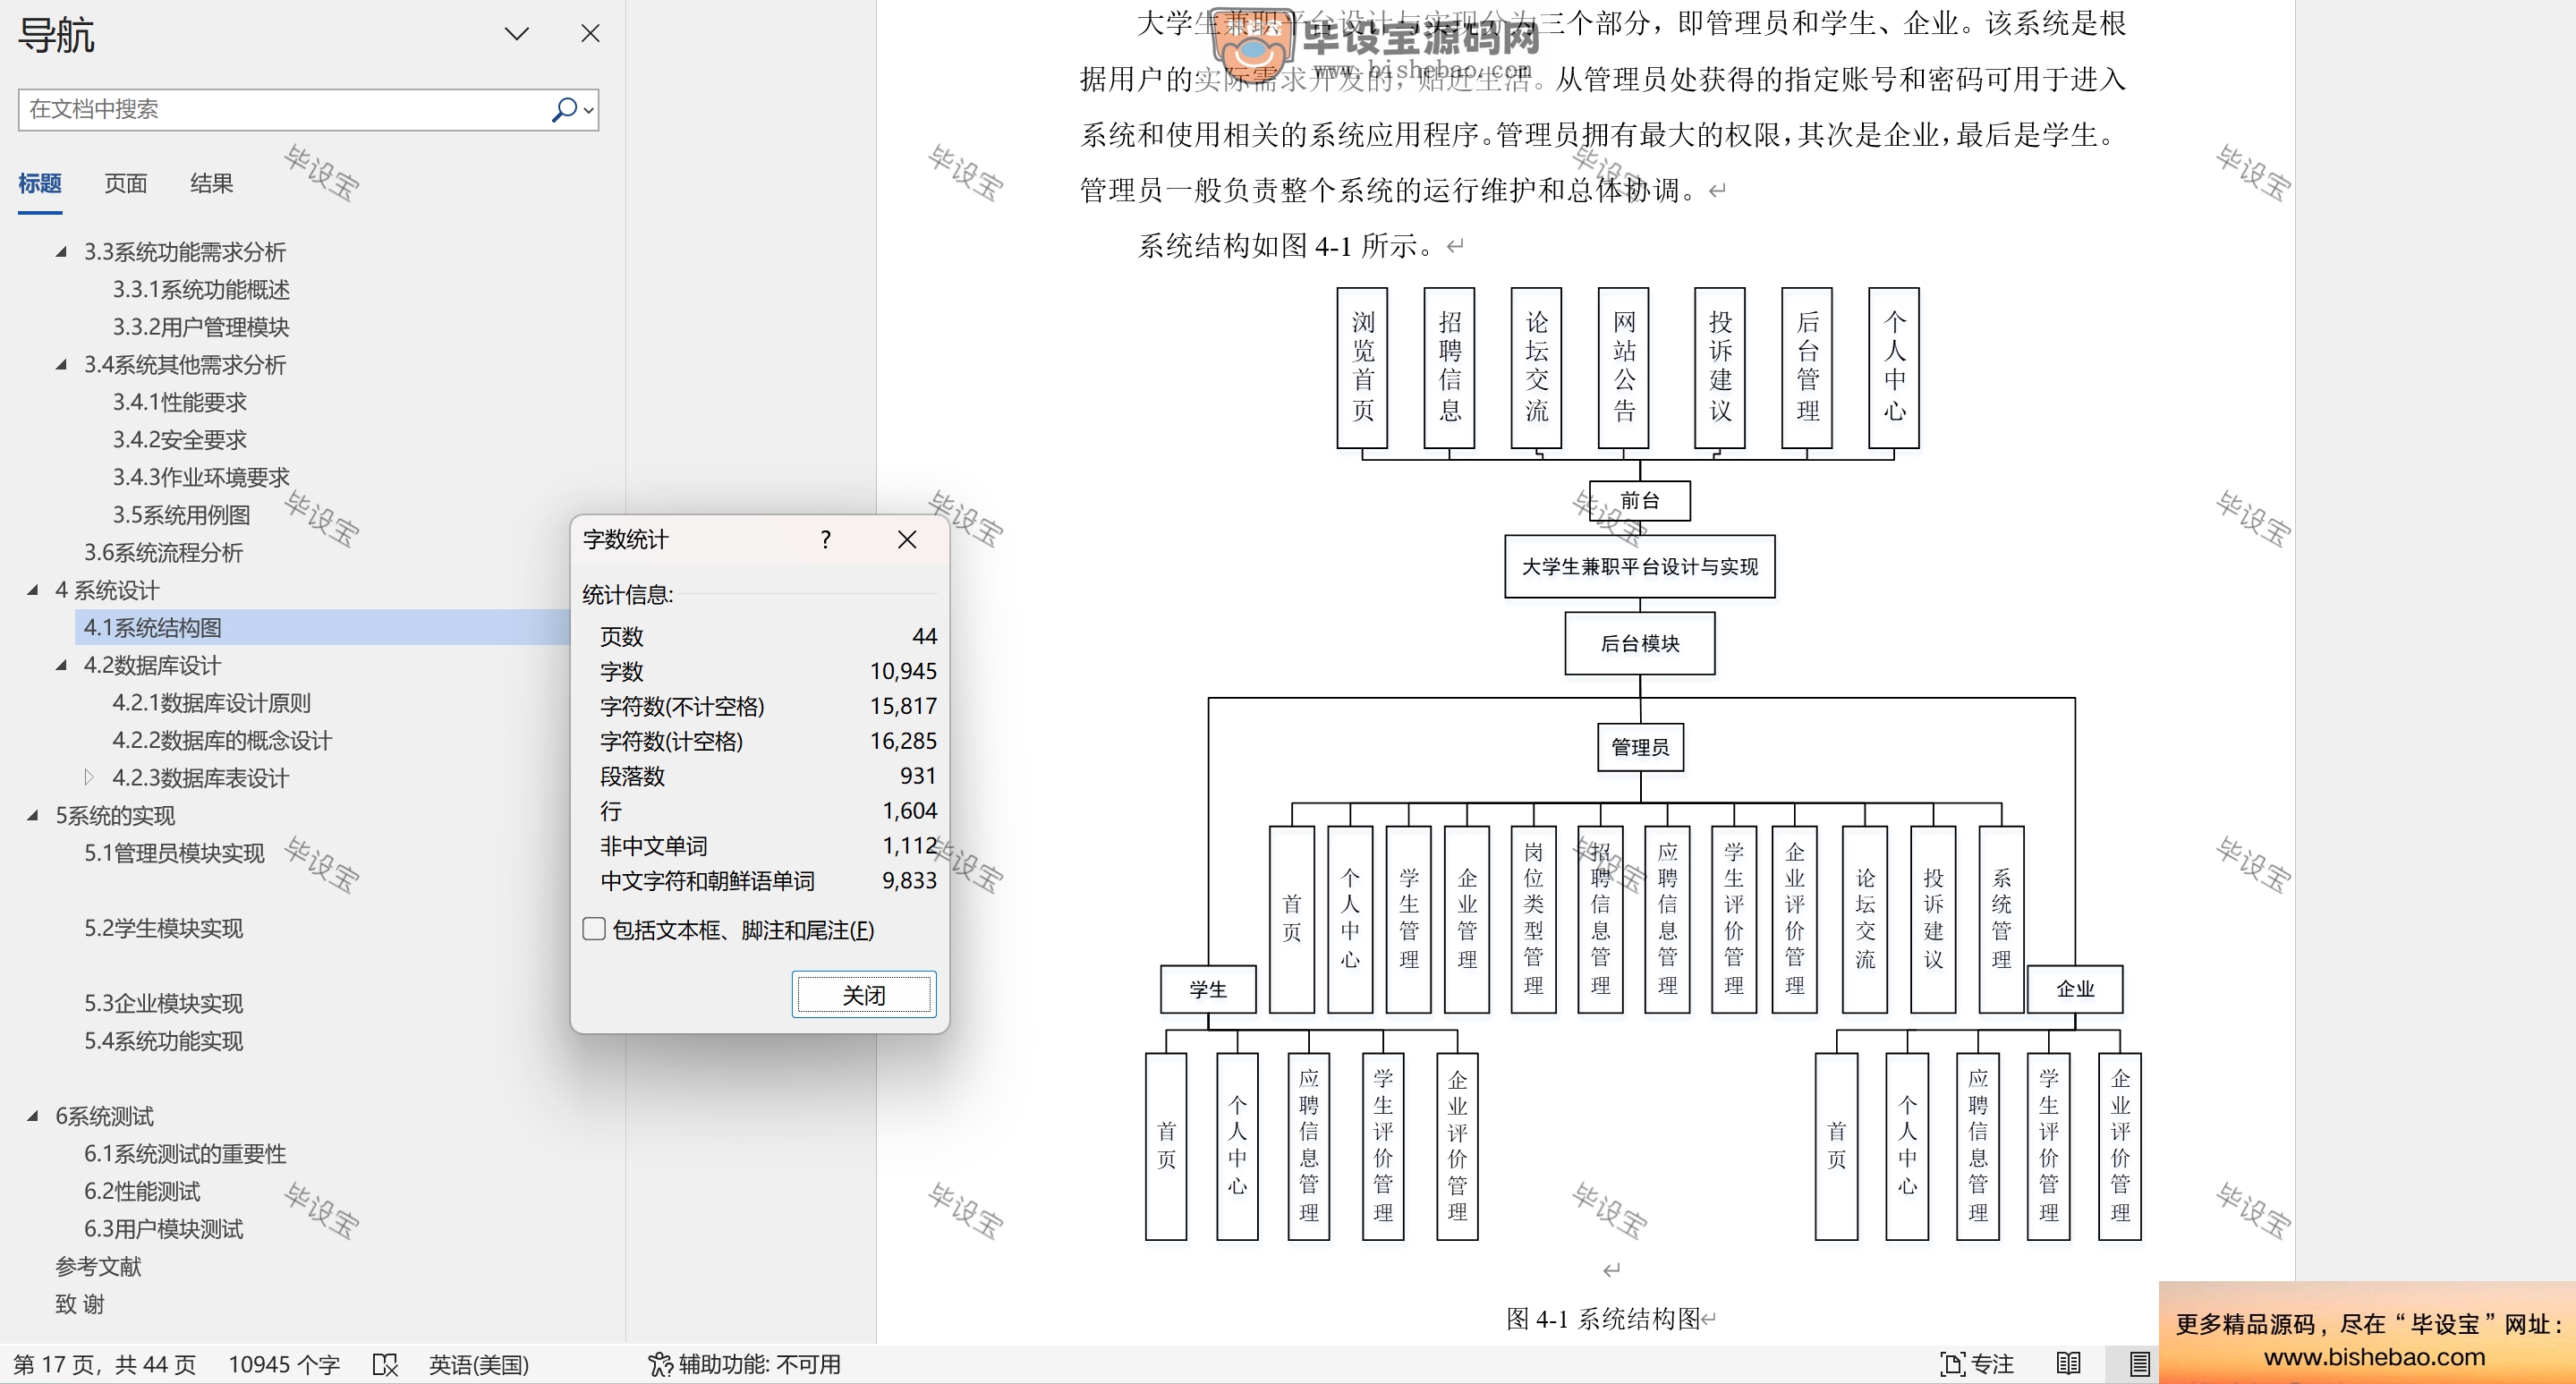Switch to print layout view icon
The width and height of the screenshot is (2576, 1384).
(2139, 1364)
